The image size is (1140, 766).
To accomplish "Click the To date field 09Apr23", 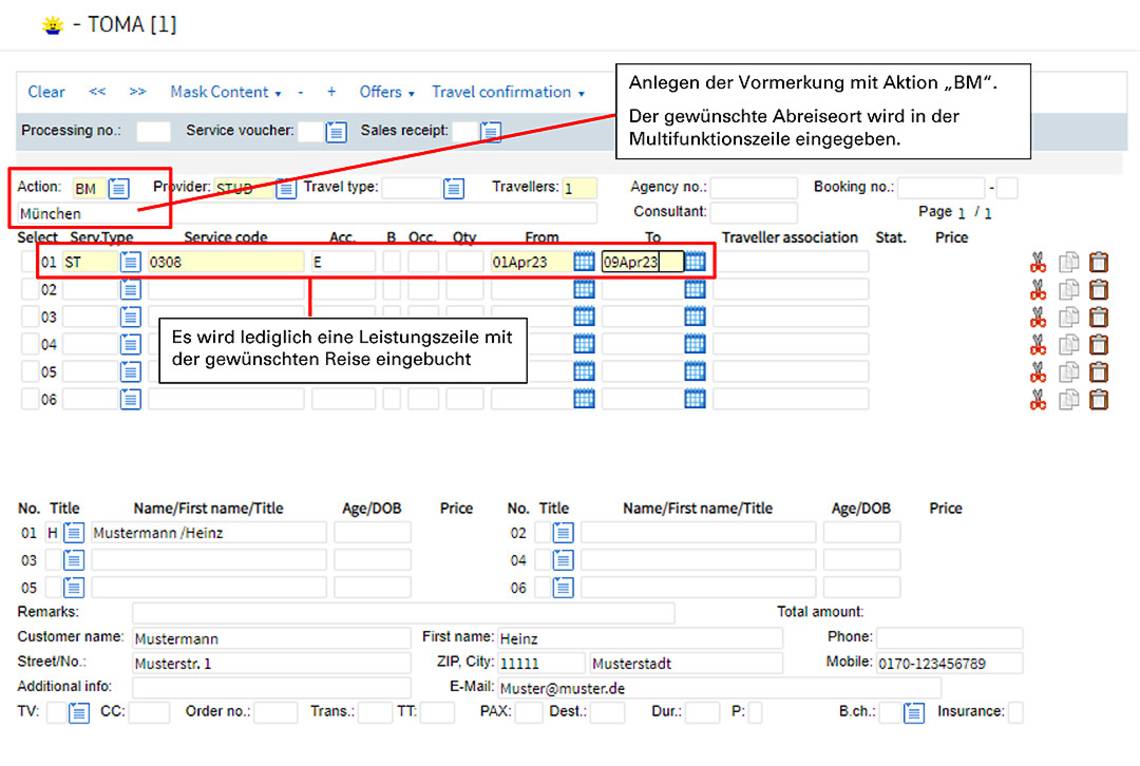I will coord(643,262).
